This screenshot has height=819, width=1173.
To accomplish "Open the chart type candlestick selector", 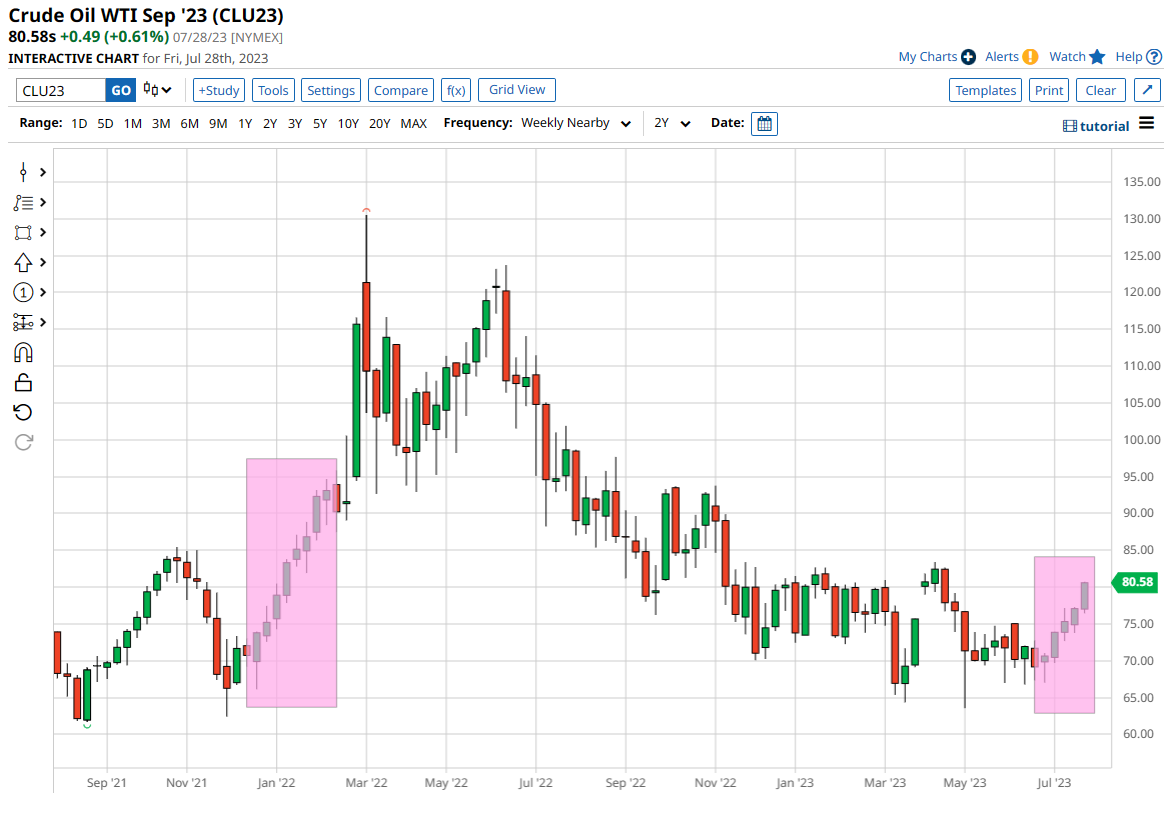I will coord(157,90).
